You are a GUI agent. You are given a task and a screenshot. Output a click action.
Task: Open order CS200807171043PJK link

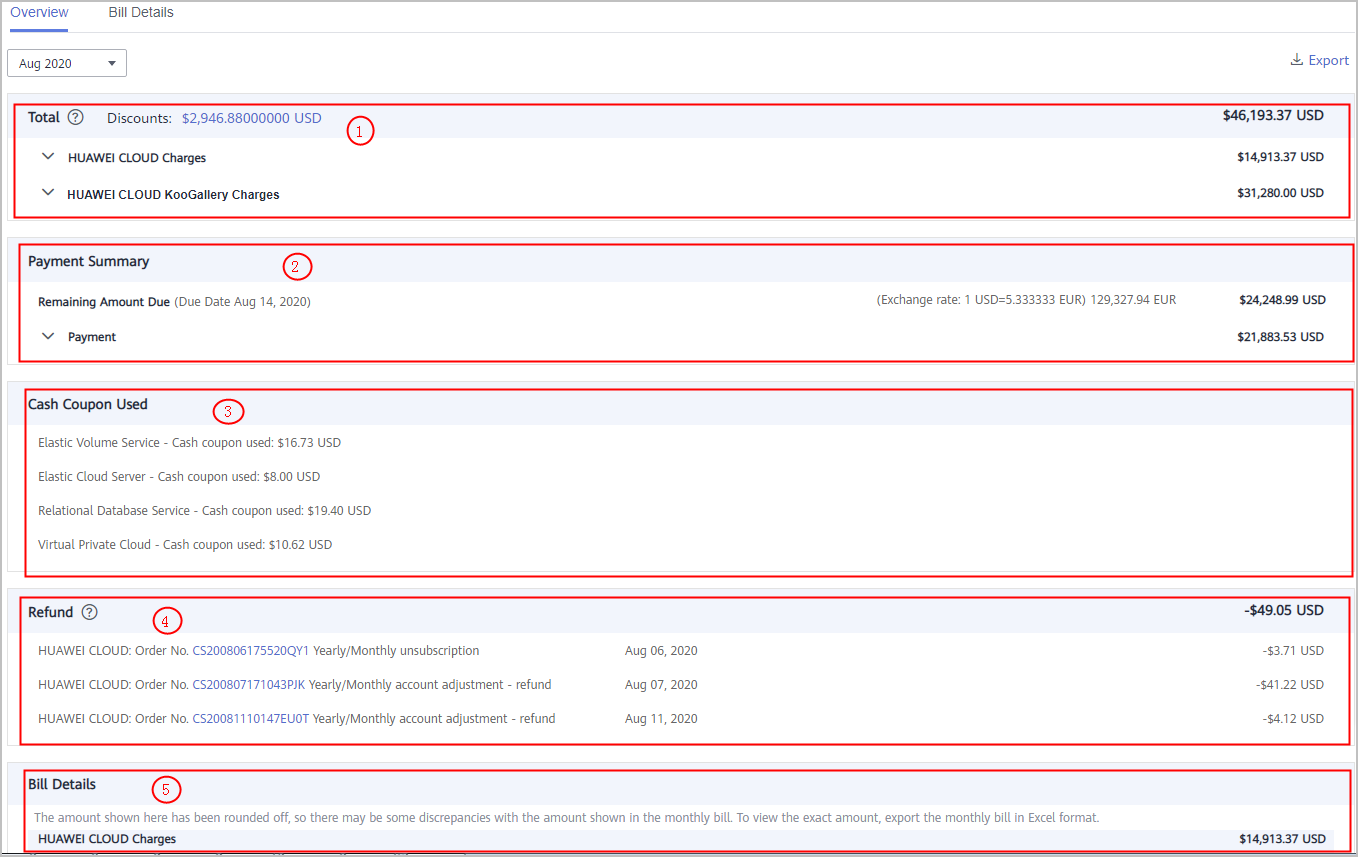pyautogui.click(x=249, y=685)
